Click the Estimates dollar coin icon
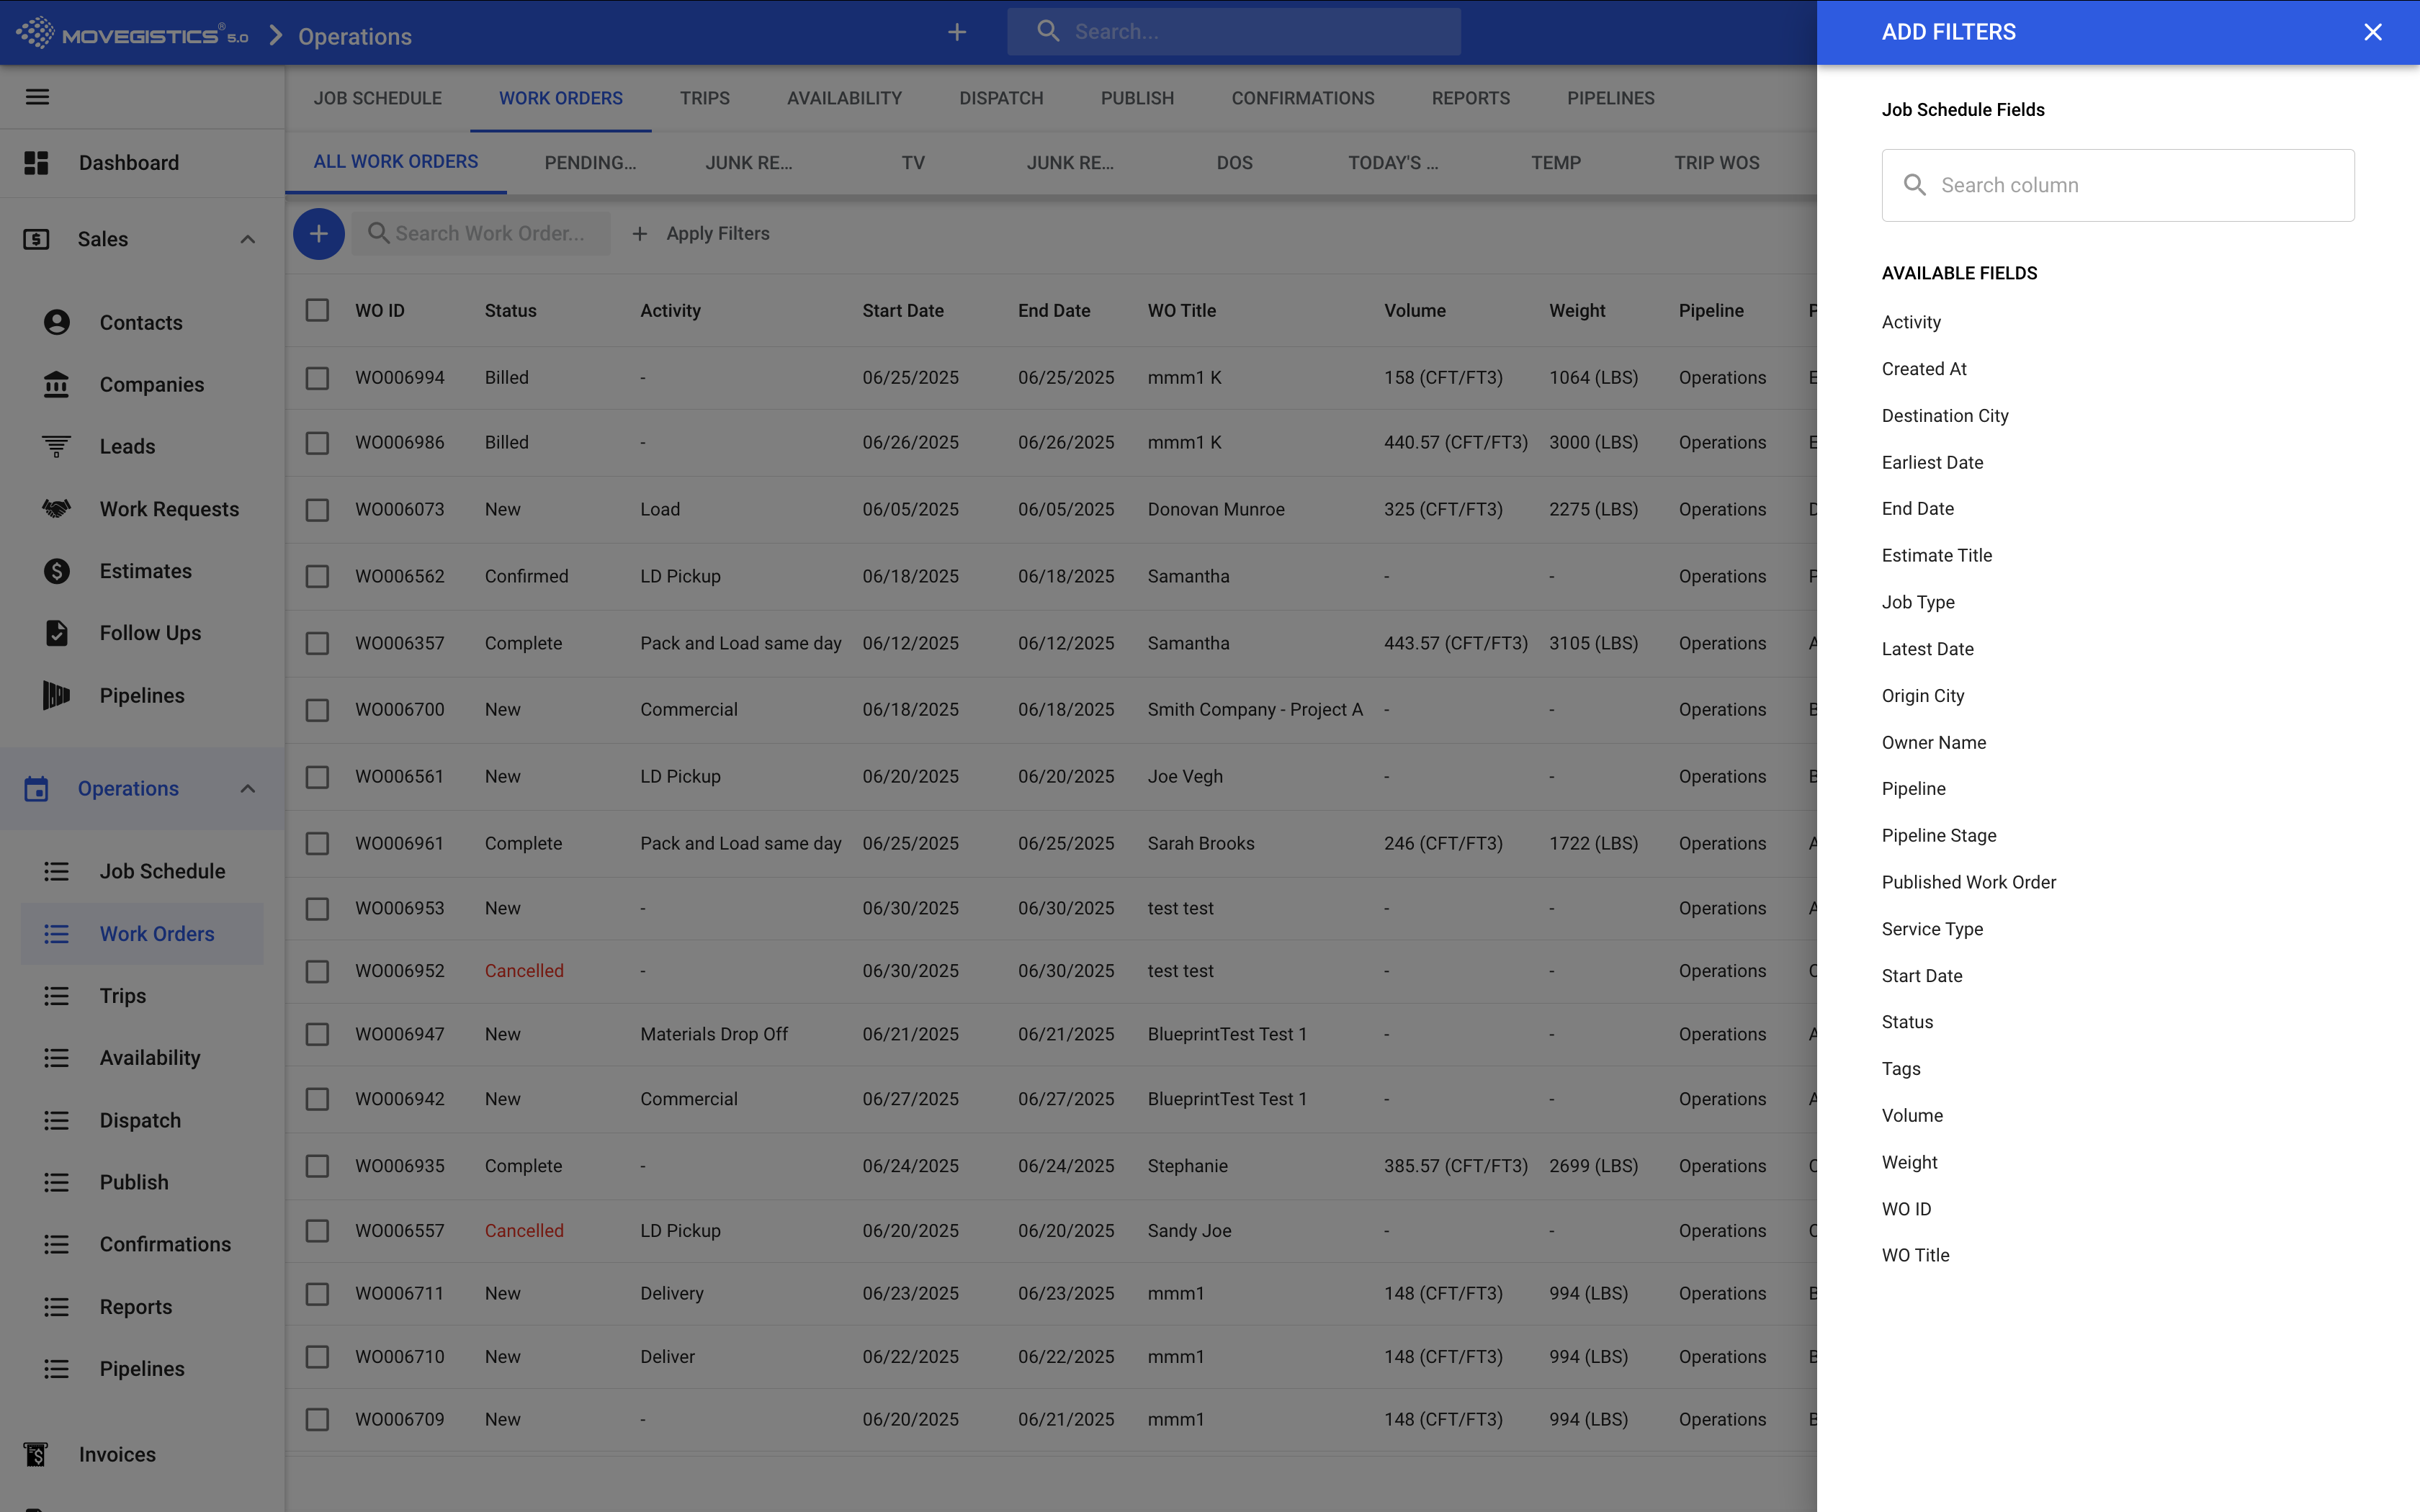This screenshot has width=2420, height=1512. (57, 571)
